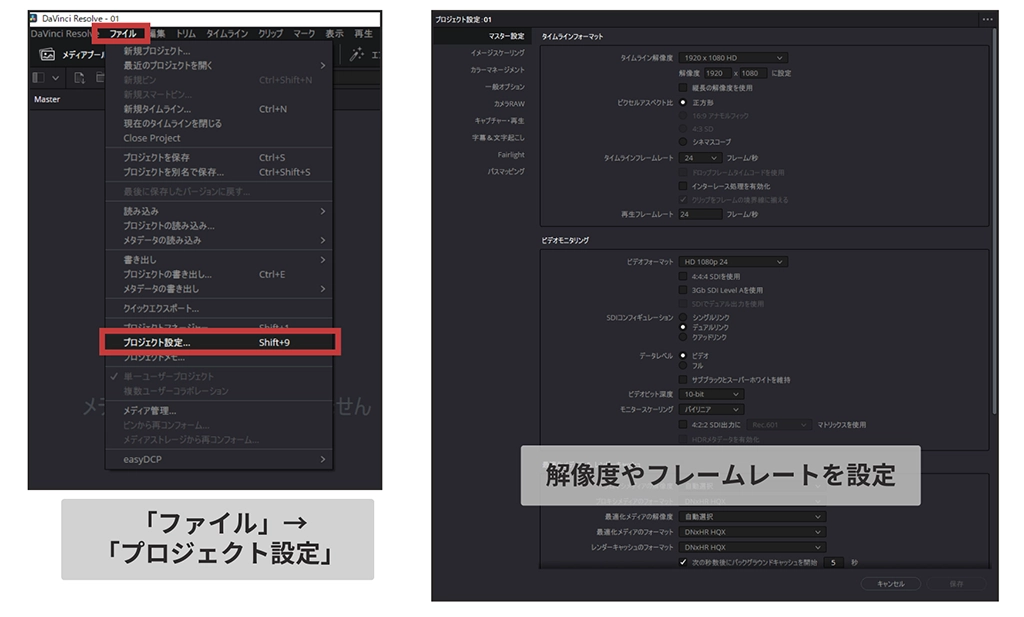1024x617 pixels.
Task: Select 新規タイムライン... in the File menu
Action: (219, 109)
